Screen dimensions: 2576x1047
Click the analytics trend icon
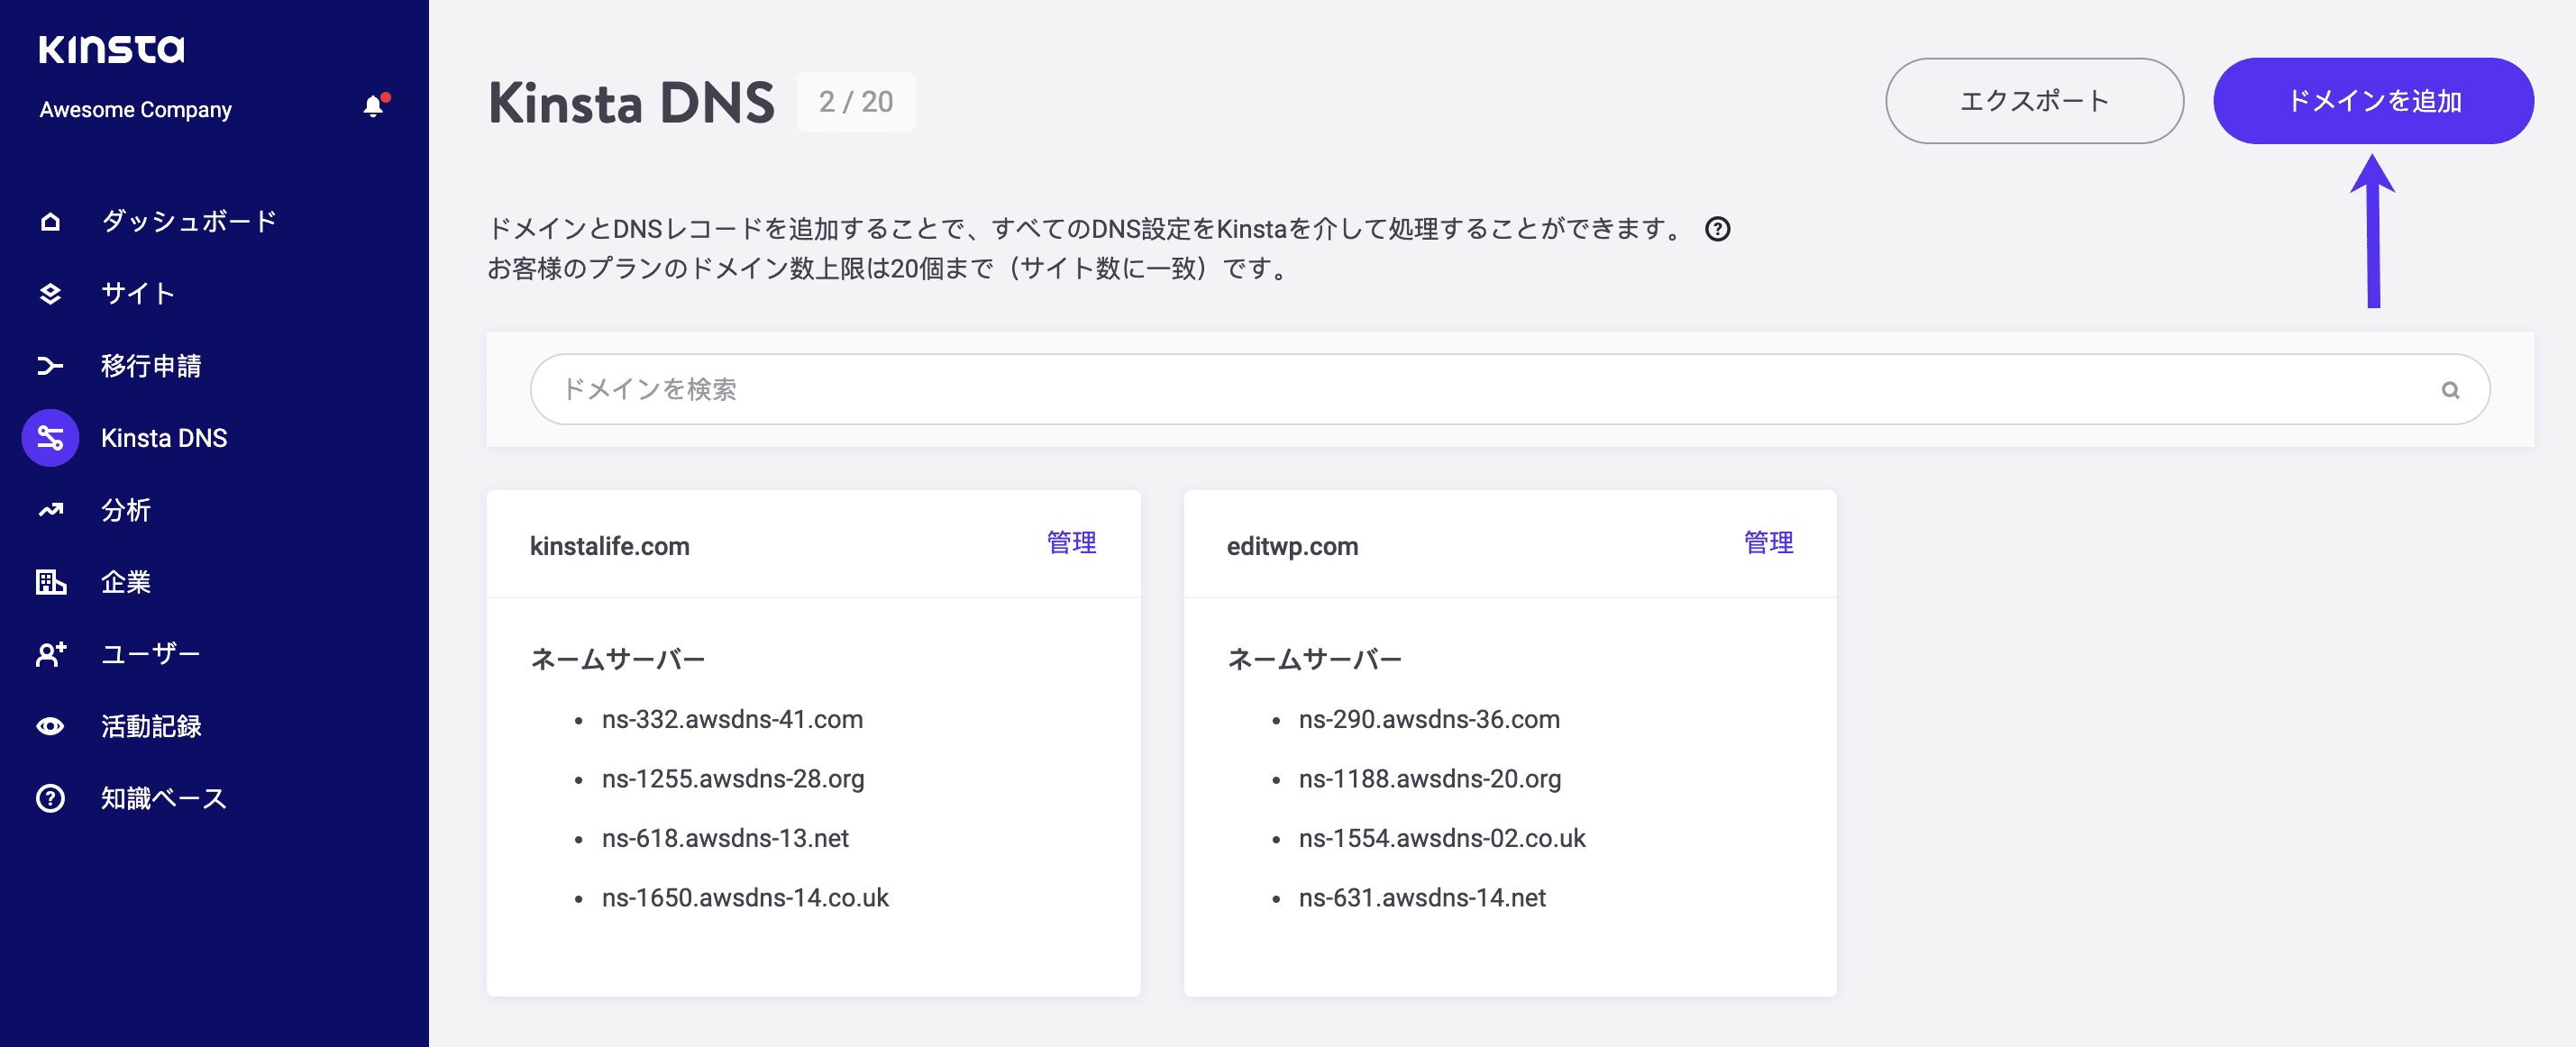click(50, 510)
